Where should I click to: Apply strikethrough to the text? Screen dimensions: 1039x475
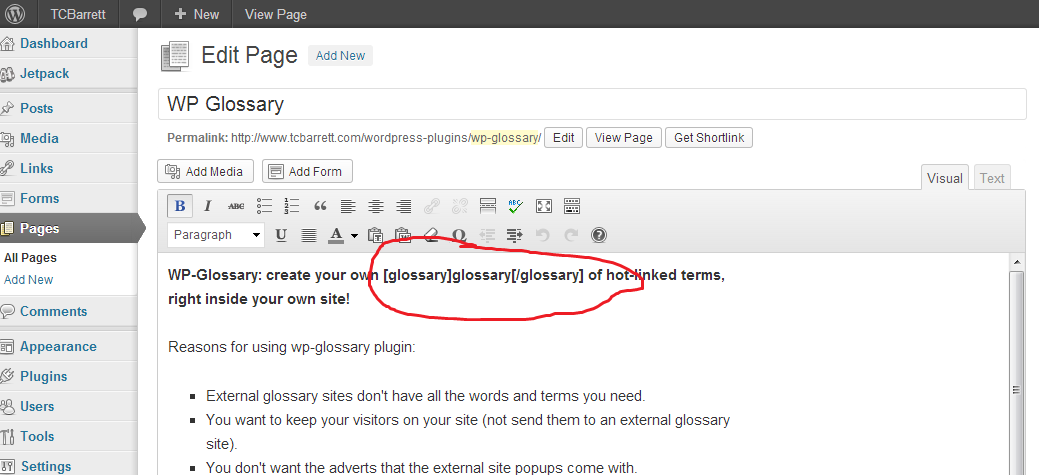point(236,206)
